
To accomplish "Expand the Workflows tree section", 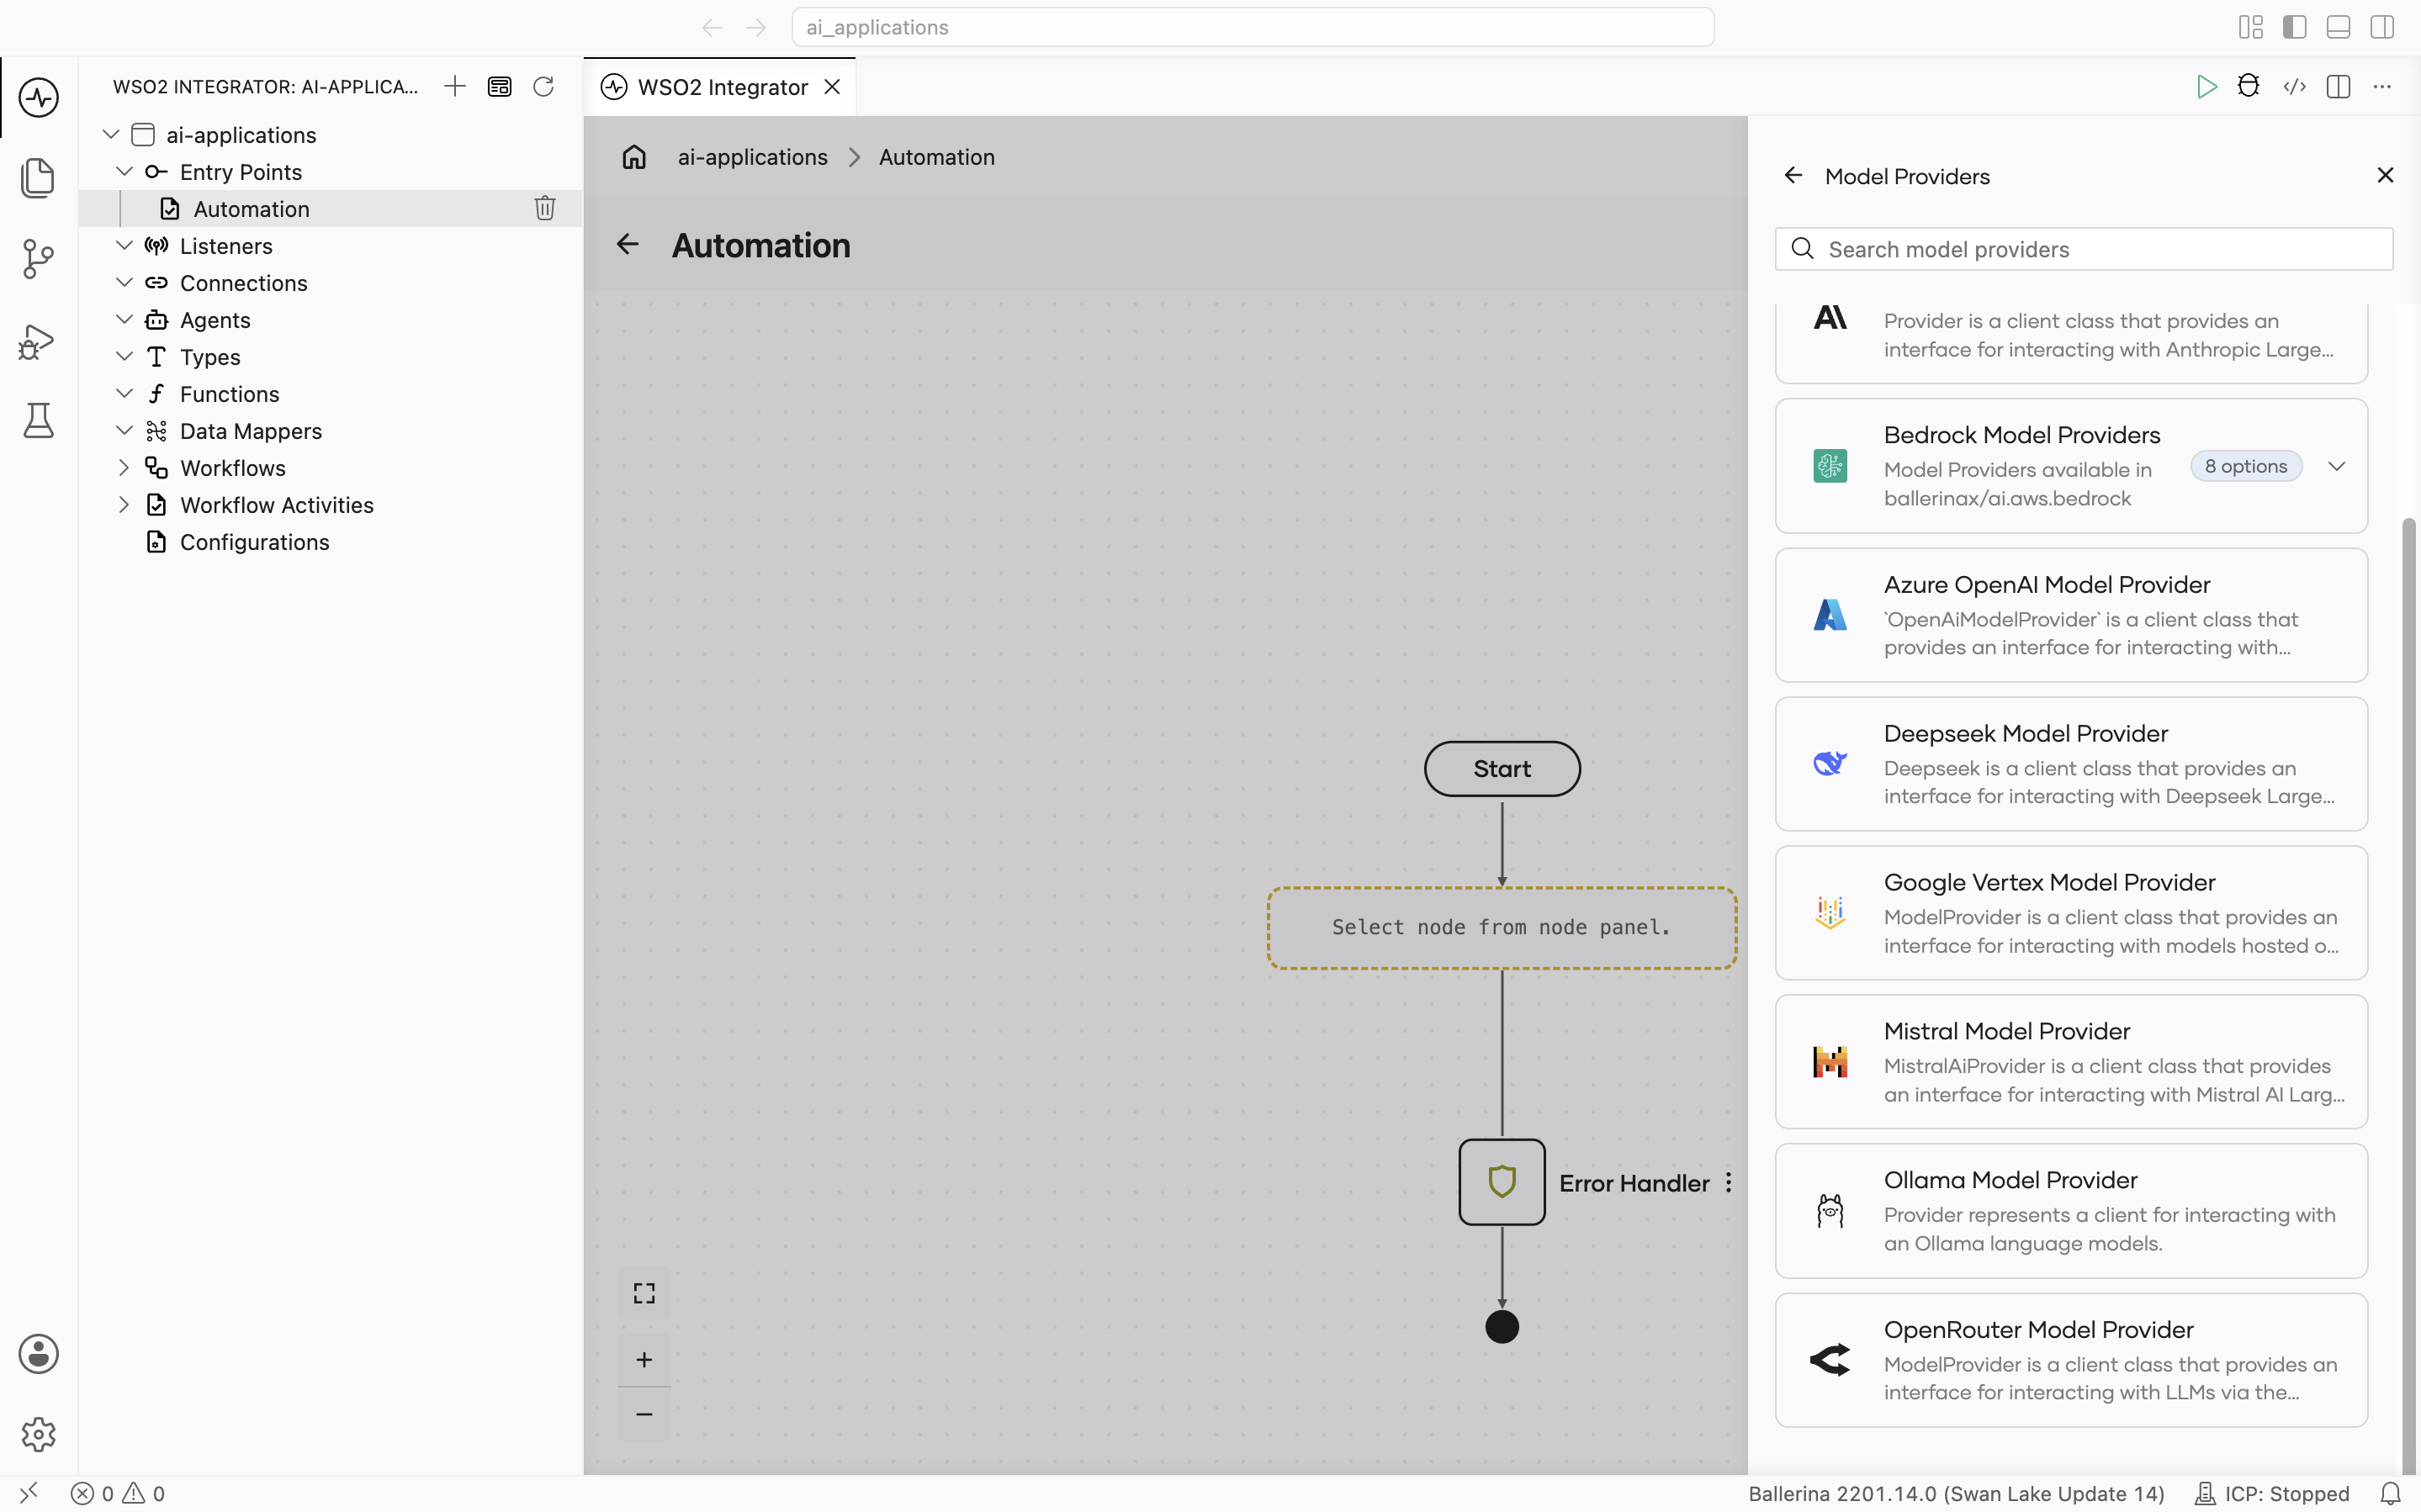I will tap(124, 467).
